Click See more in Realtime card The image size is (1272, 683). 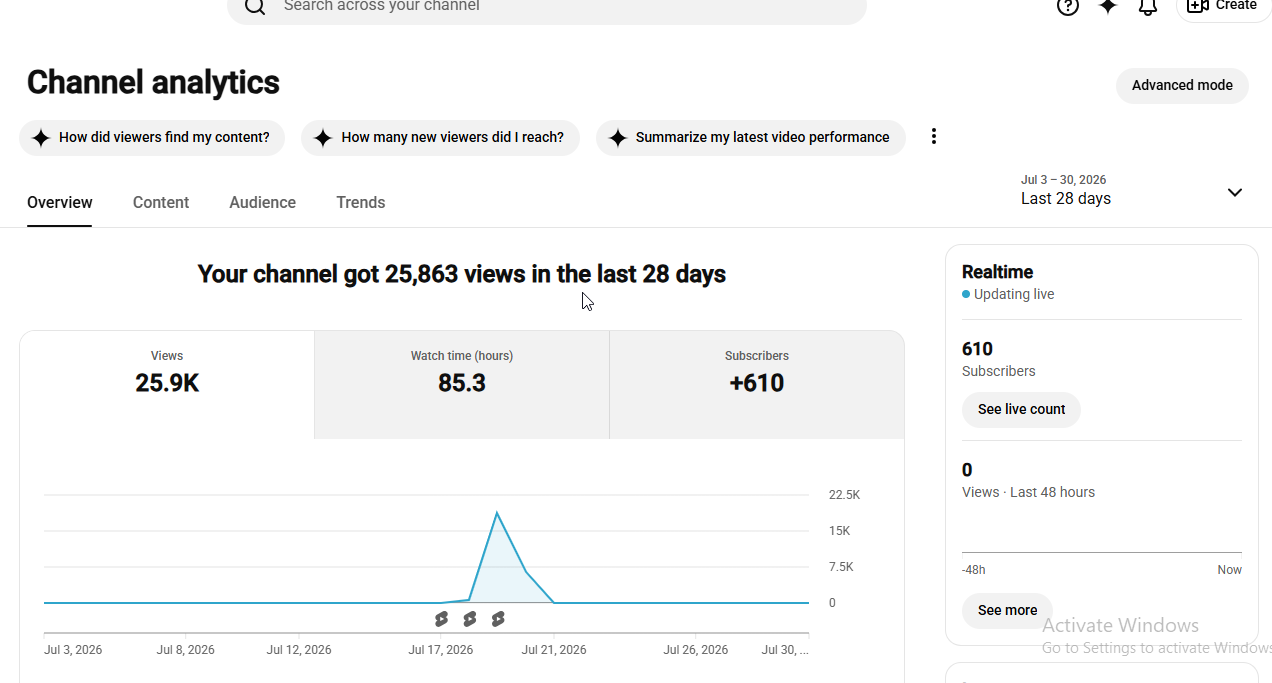[x=1007, y=610]
